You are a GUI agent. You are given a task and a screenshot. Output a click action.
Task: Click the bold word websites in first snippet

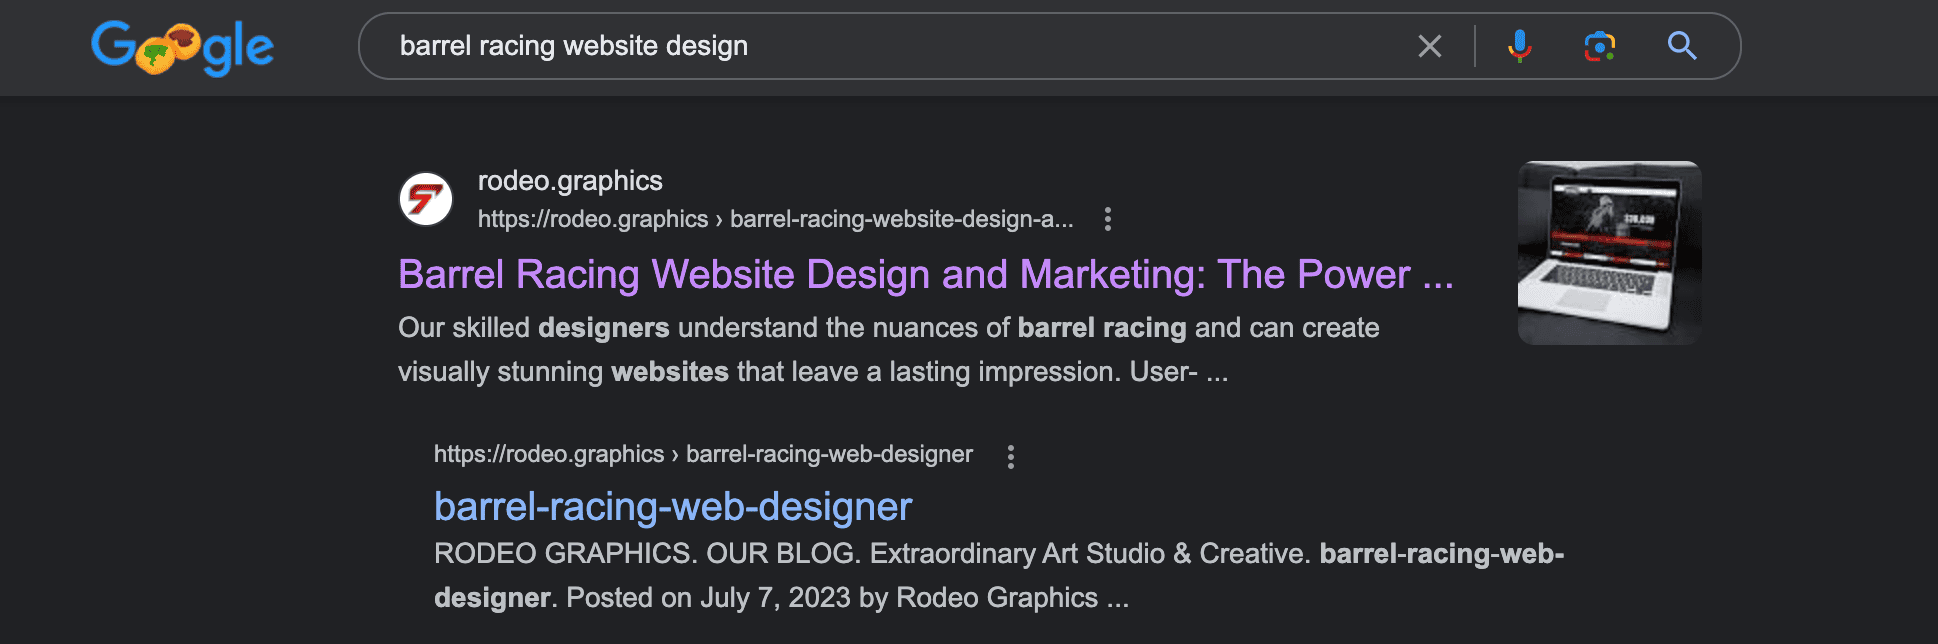(670, 372)
